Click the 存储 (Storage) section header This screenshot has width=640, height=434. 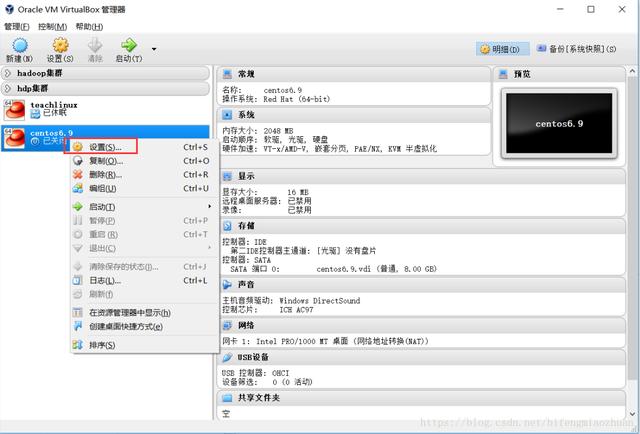(x=421, y=226)
